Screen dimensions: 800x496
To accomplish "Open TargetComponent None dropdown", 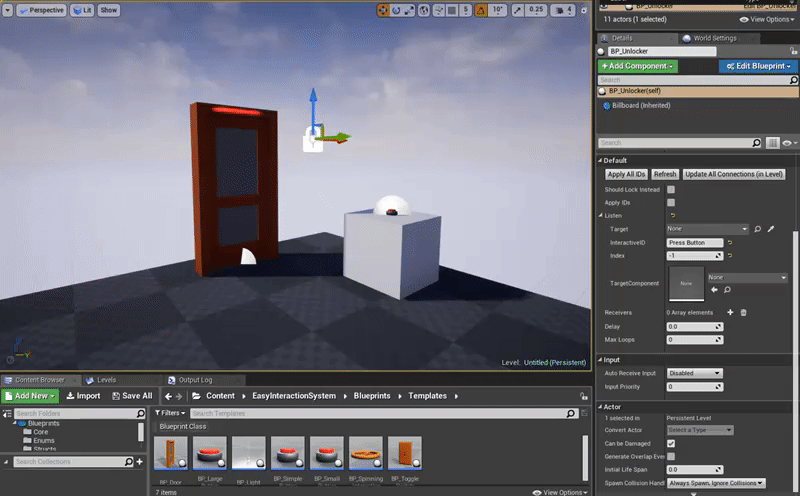I will [x=747, y=278].
